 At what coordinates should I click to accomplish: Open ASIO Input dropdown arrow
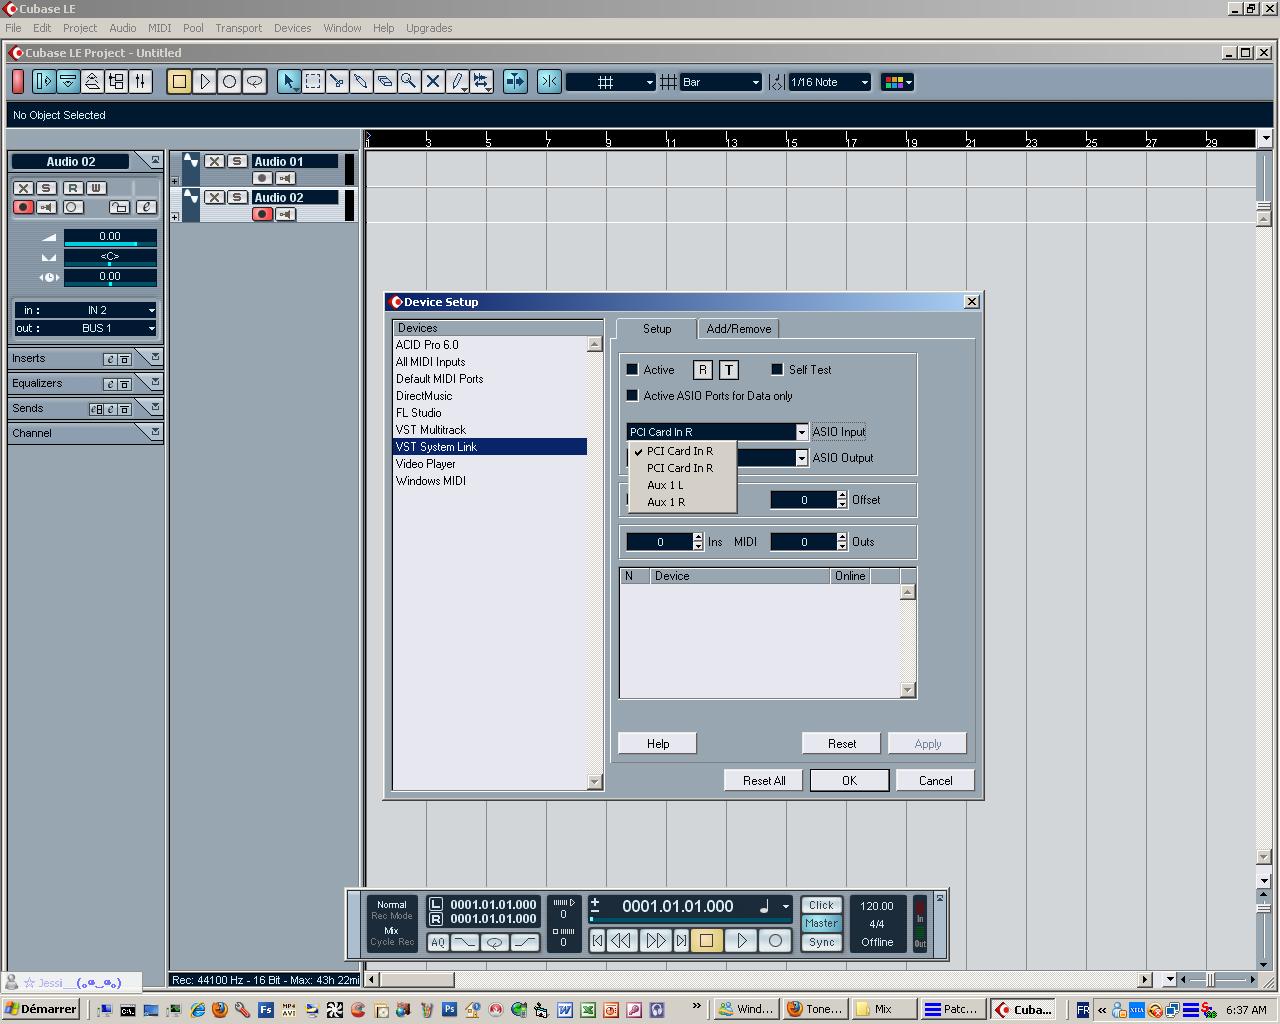click(x=801, y=432)
